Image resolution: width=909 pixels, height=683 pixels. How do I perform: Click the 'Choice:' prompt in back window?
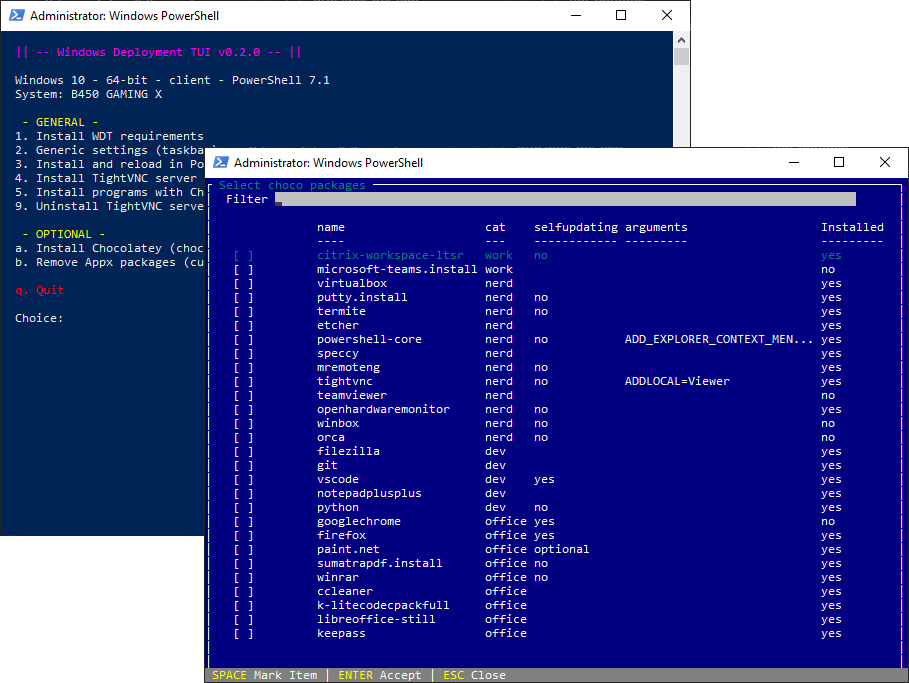(39, 318)
